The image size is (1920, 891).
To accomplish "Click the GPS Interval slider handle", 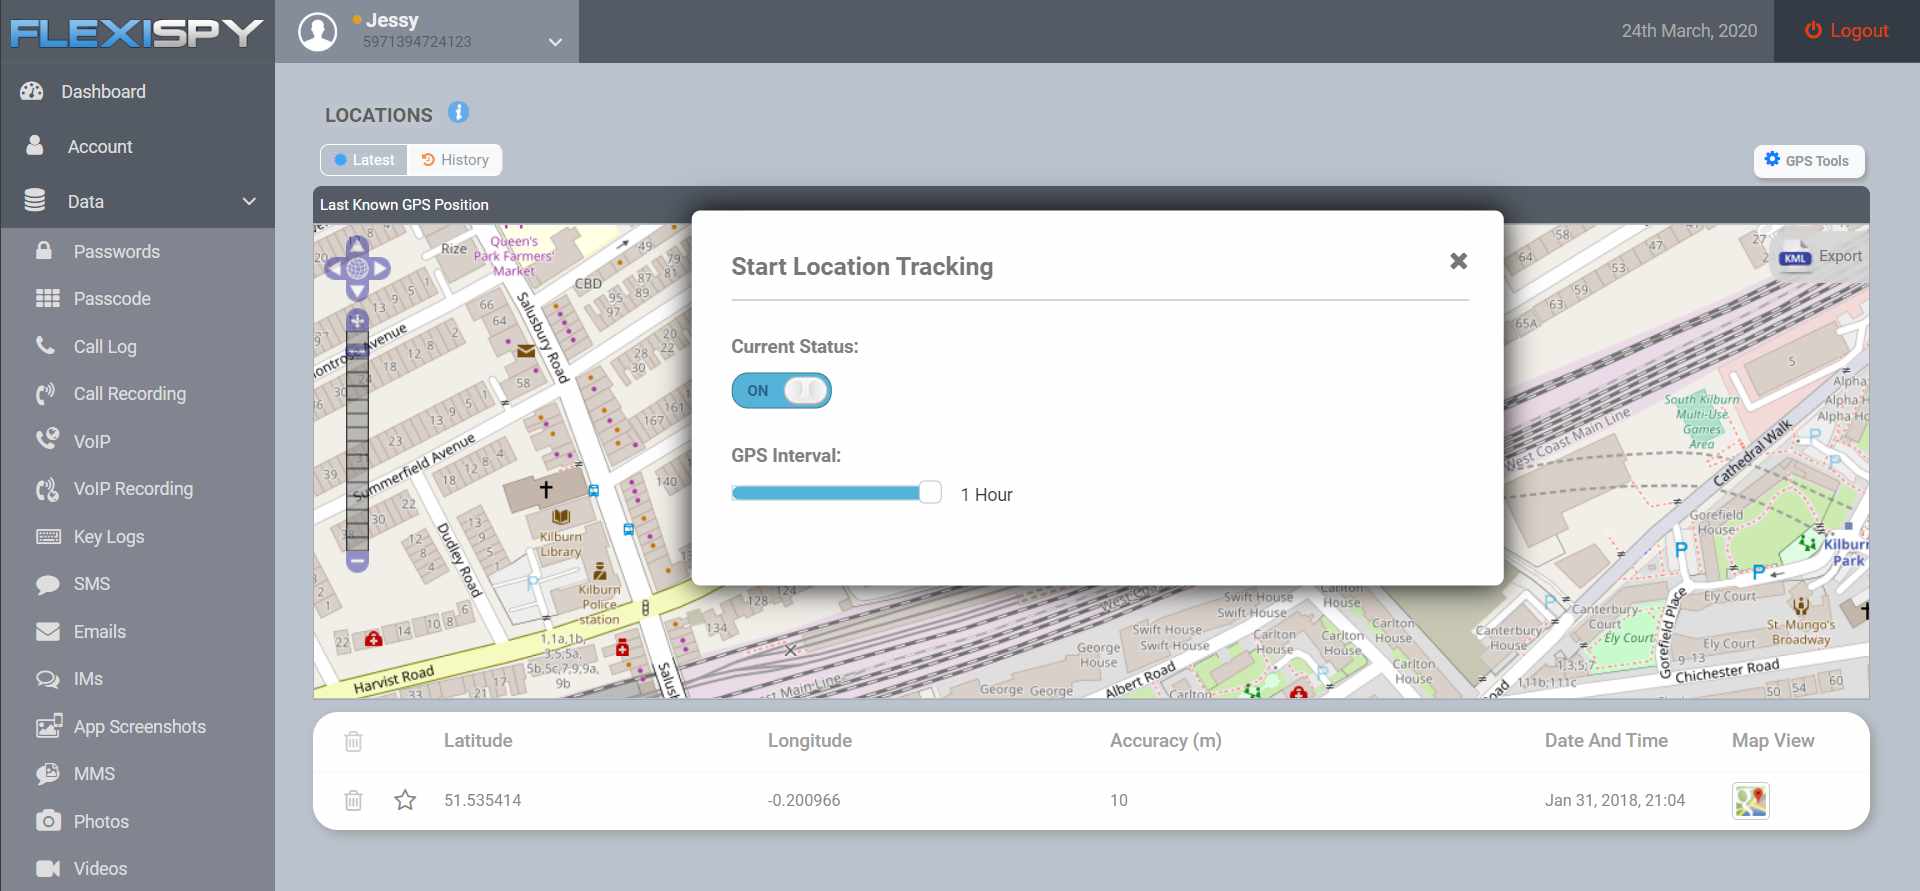I will (x=930, y=492).
